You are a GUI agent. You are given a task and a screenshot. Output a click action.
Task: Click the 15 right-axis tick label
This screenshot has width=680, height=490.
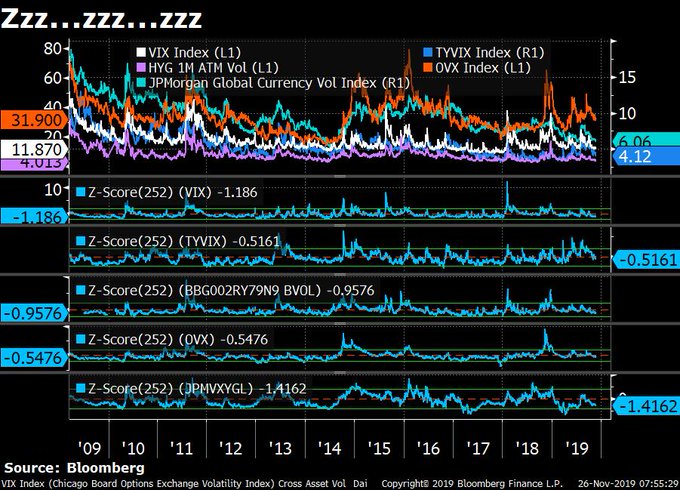(627, 77)
